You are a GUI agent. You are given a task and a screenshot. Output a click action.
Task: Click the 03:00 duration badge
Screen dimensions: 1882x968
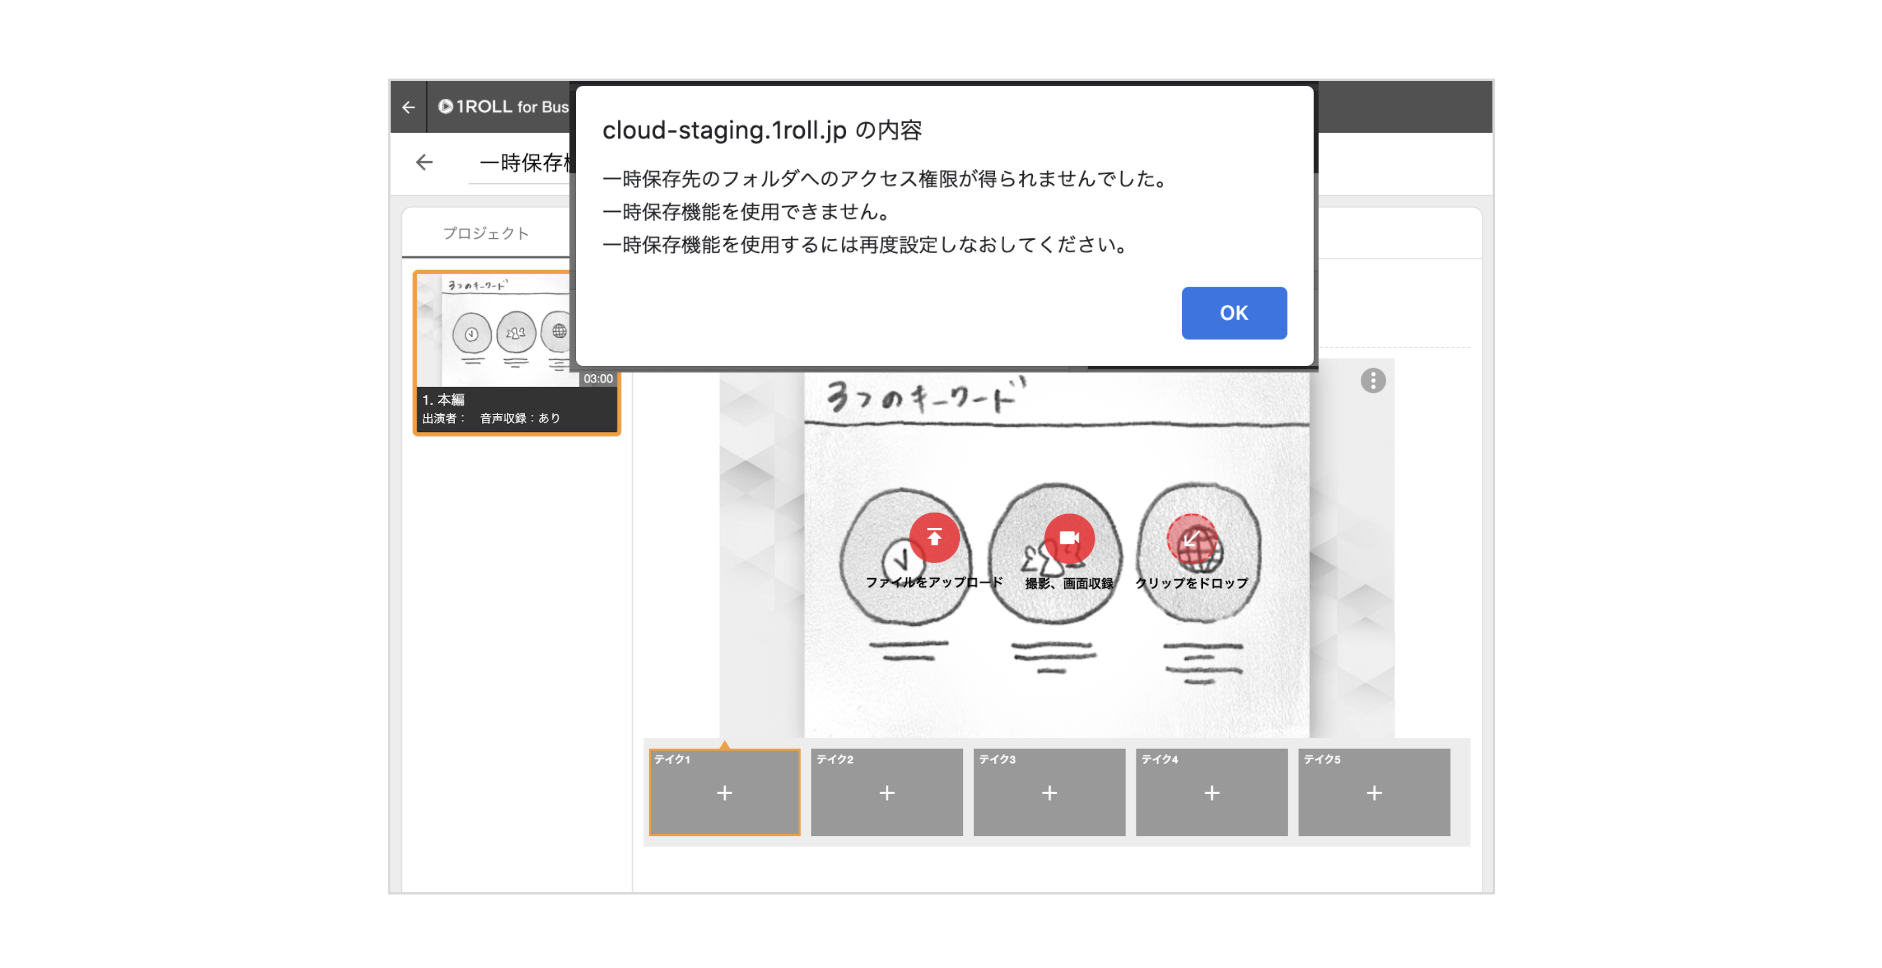[597, 378]
